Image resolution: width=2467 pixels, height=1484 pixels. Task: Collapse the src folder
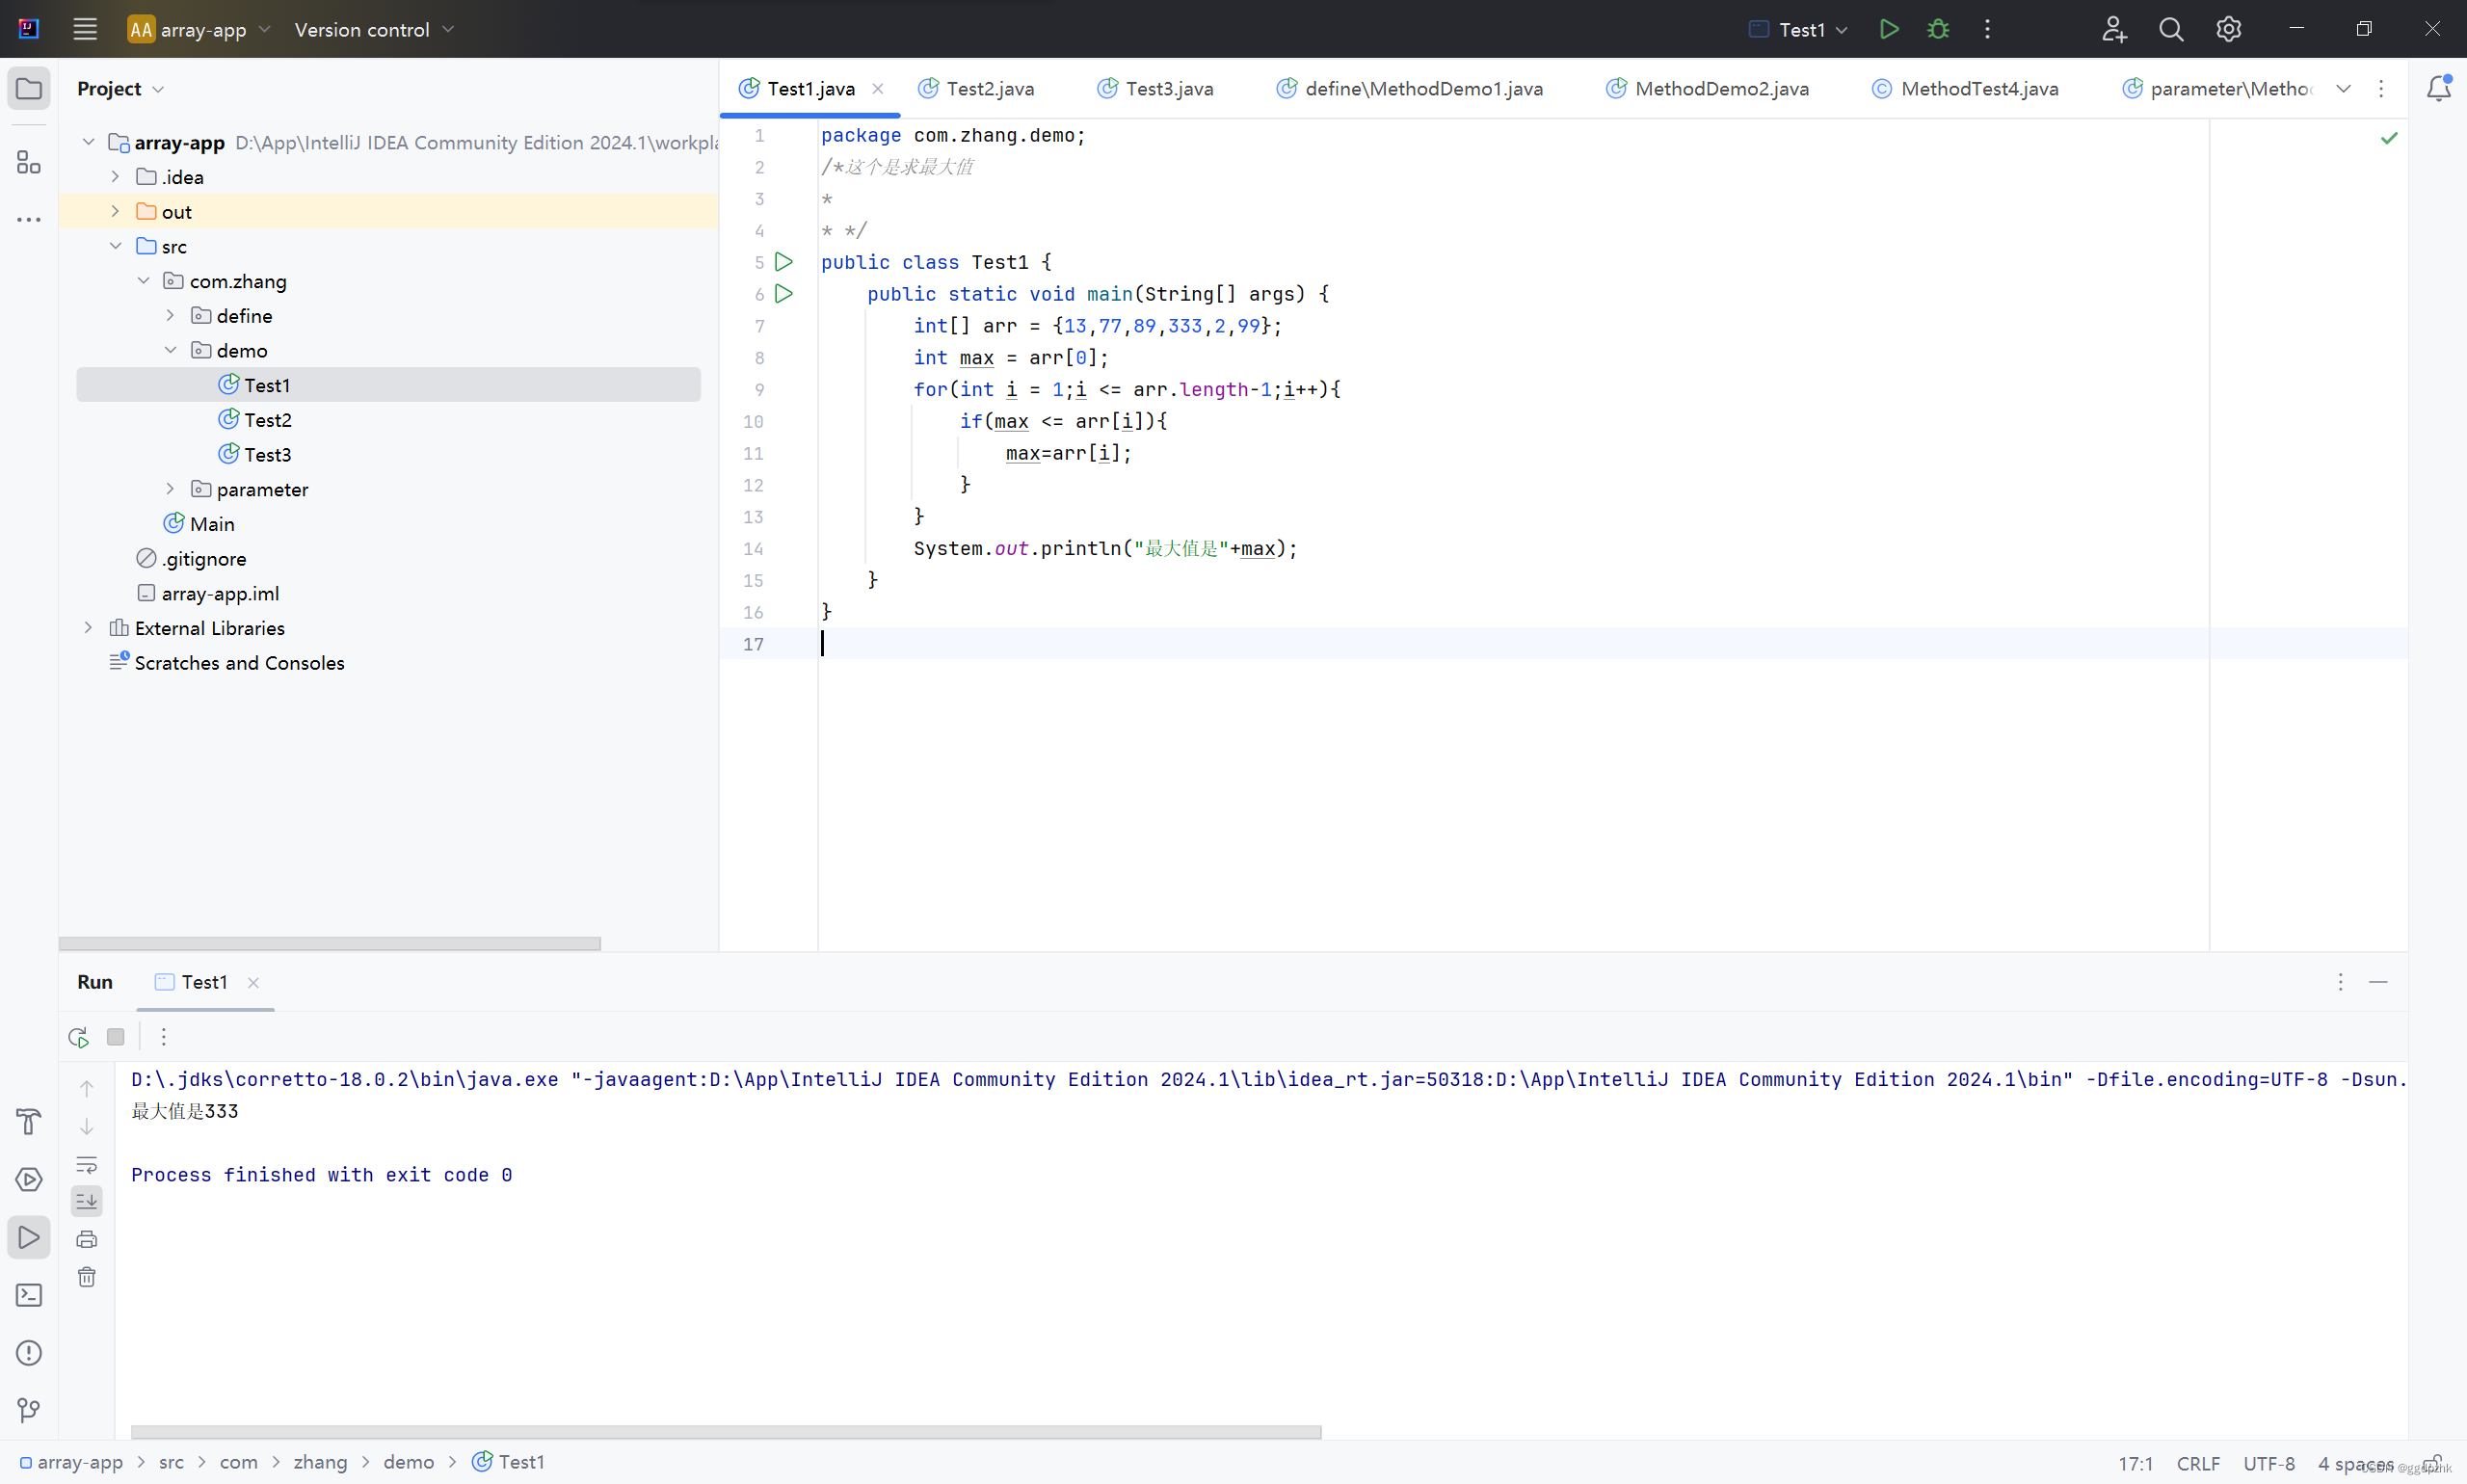coord(115,246)
